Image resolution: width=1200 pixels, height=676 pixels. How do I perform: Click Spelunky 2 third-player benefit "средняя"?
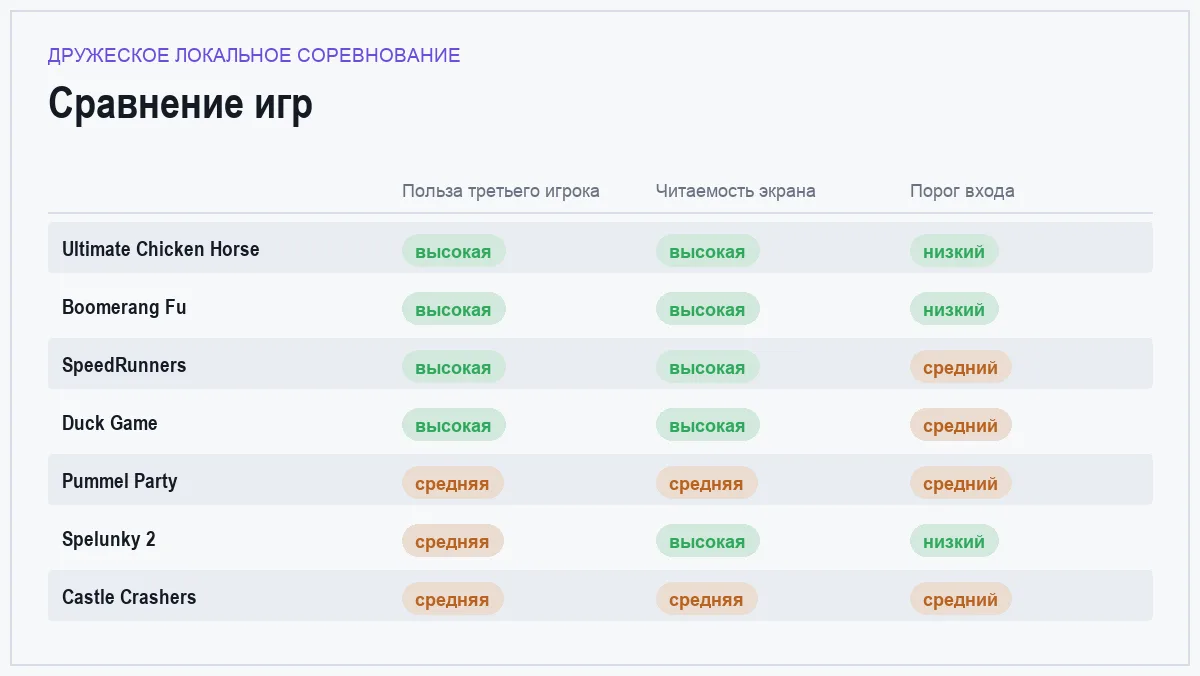point(453,541)
